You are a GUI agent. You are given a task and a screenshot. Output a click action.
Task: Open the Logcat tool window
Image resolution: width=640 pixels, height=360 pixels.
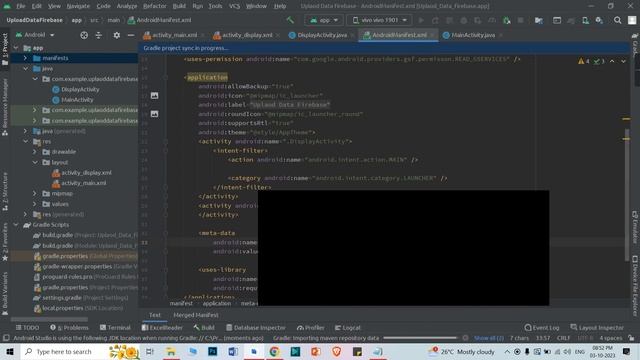(348, 328)
